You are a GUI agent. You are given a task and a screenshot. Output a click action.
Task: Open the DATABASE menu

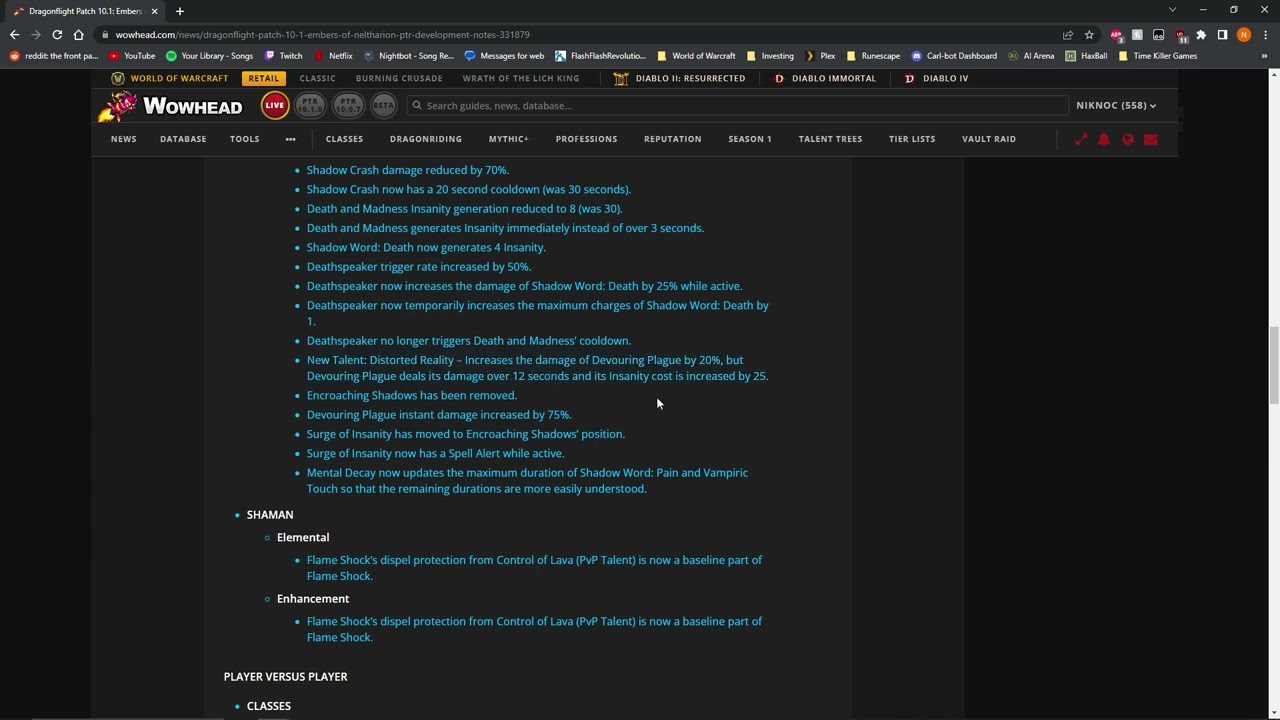(183, 139)
